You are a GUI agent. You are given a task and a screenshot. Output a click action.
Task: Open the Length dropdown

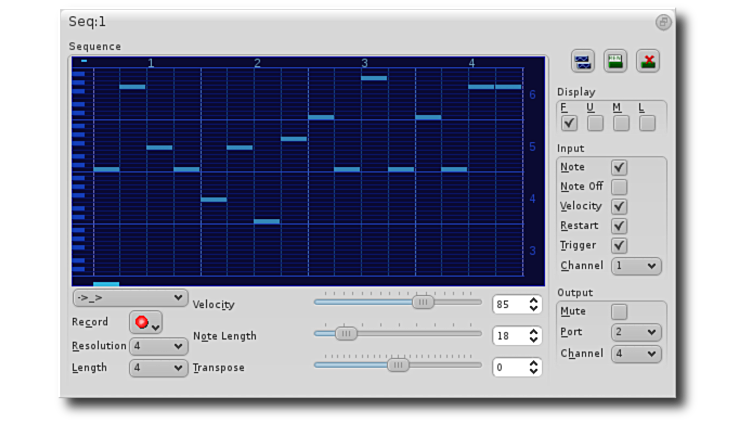158,368
